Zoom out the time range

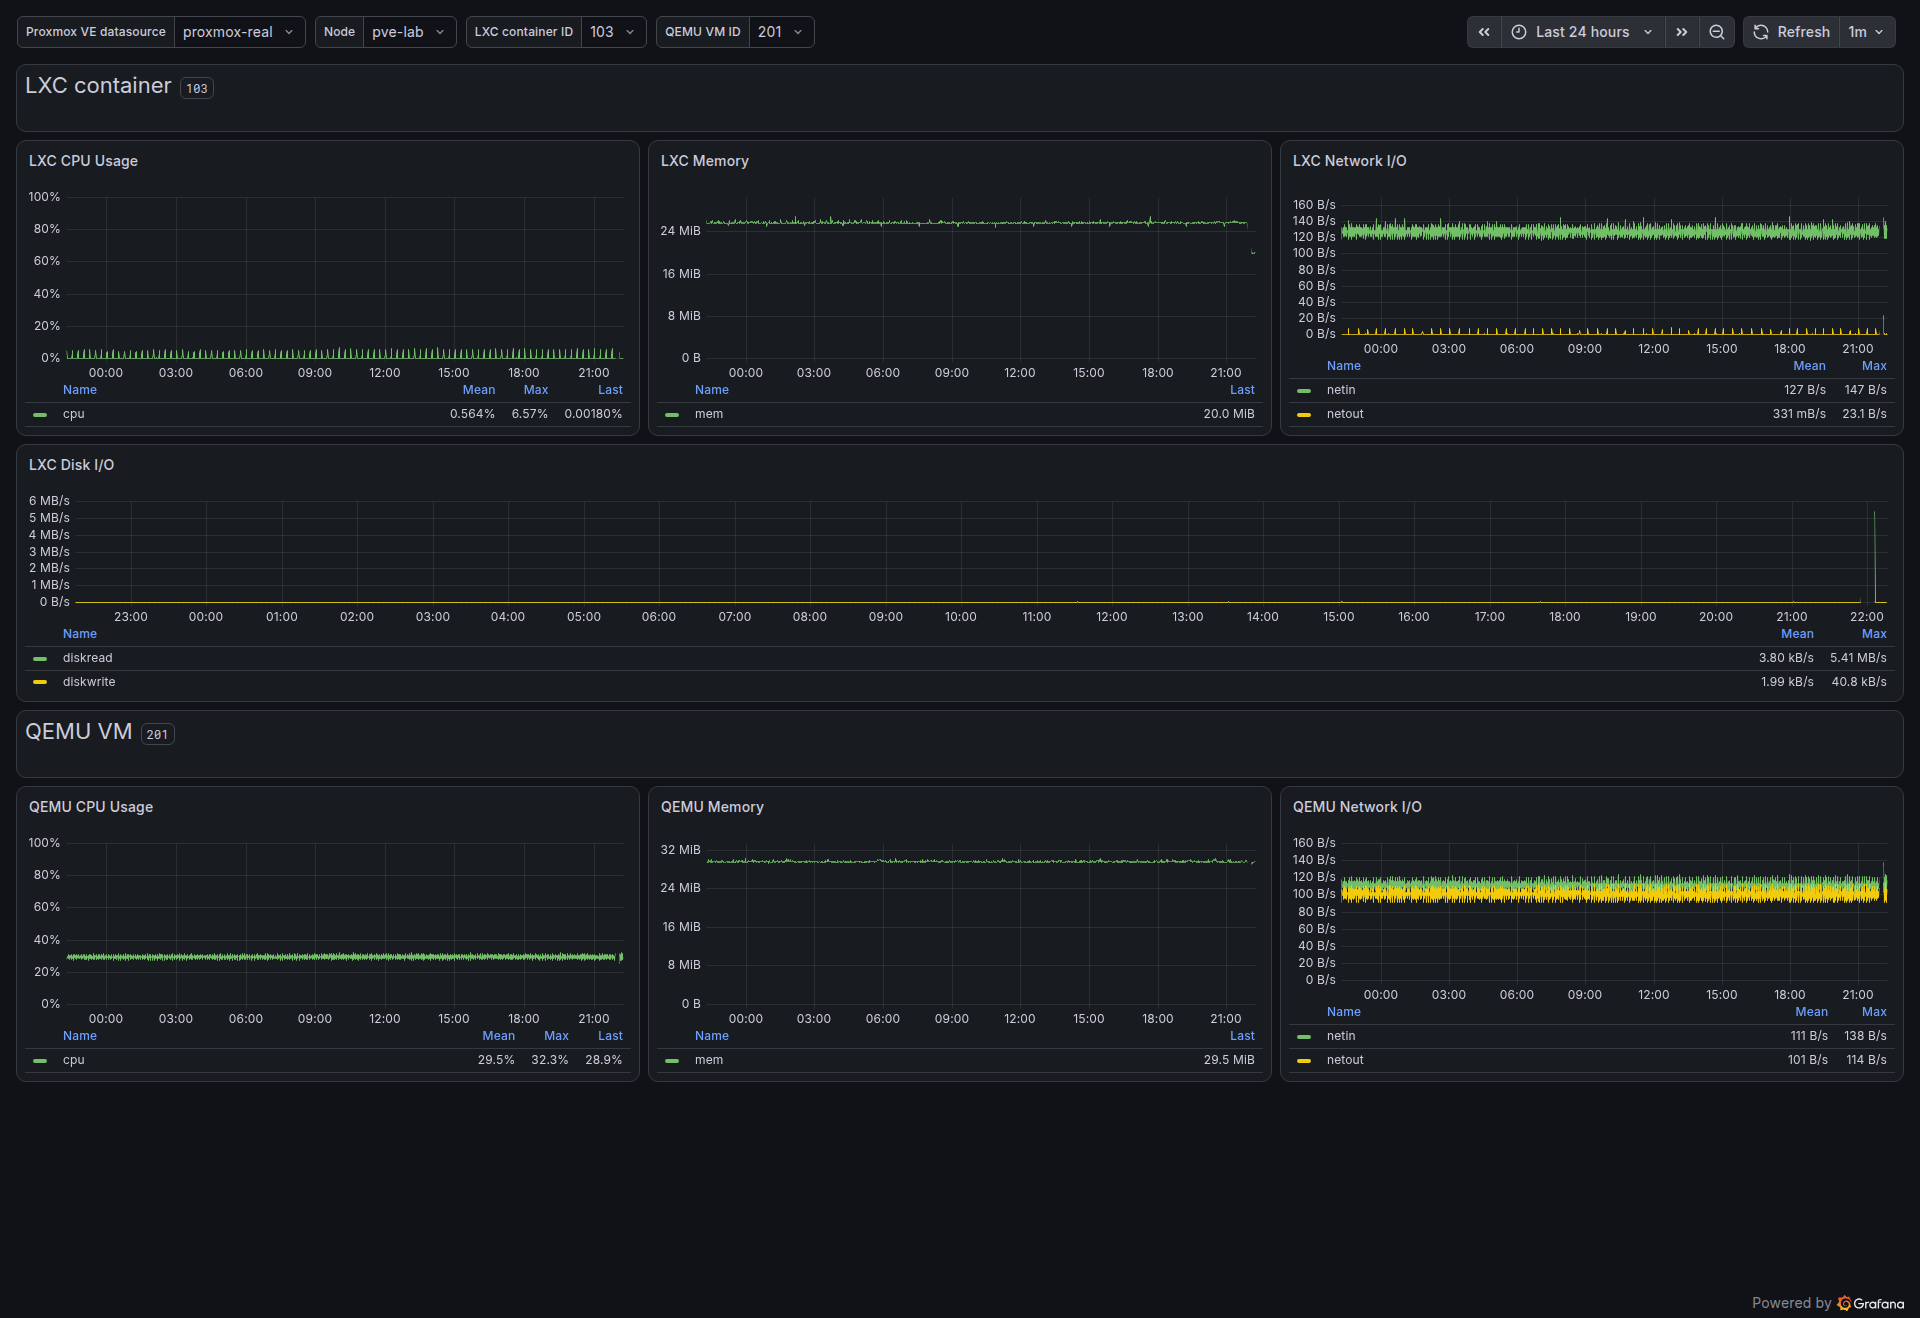(x=1717, y=32)
